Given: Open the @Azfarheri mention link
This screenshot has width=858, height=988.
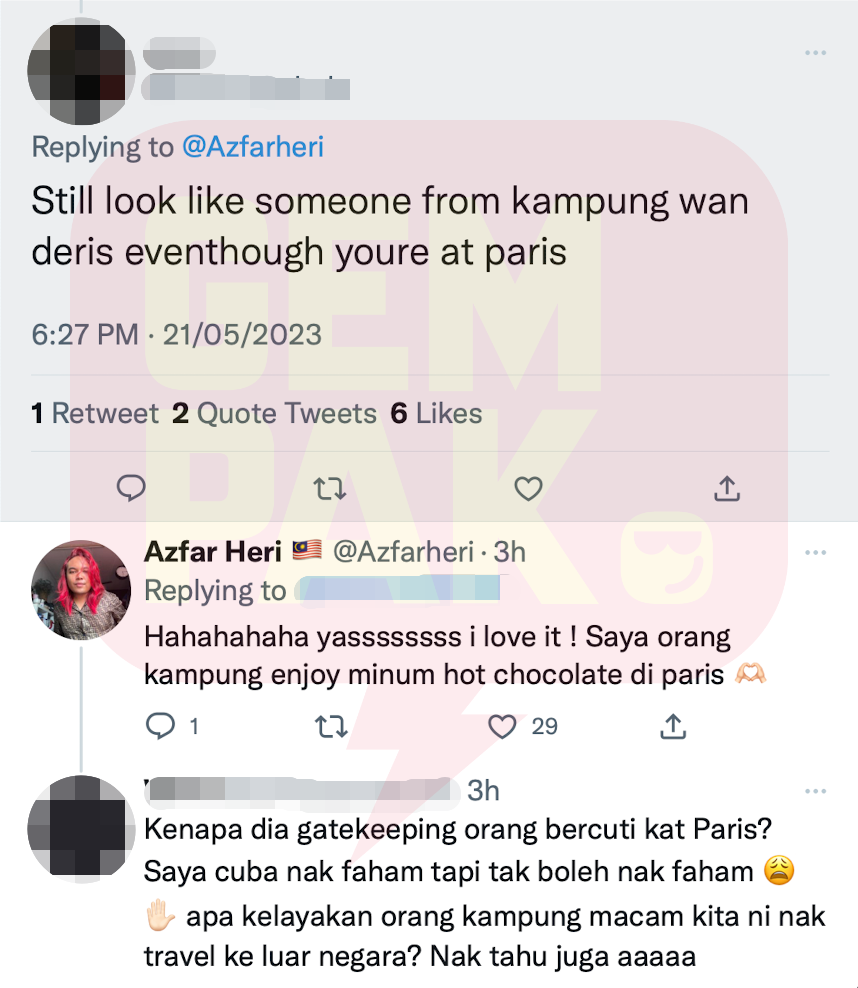Looking at the screenshot, I should point(253,147).
